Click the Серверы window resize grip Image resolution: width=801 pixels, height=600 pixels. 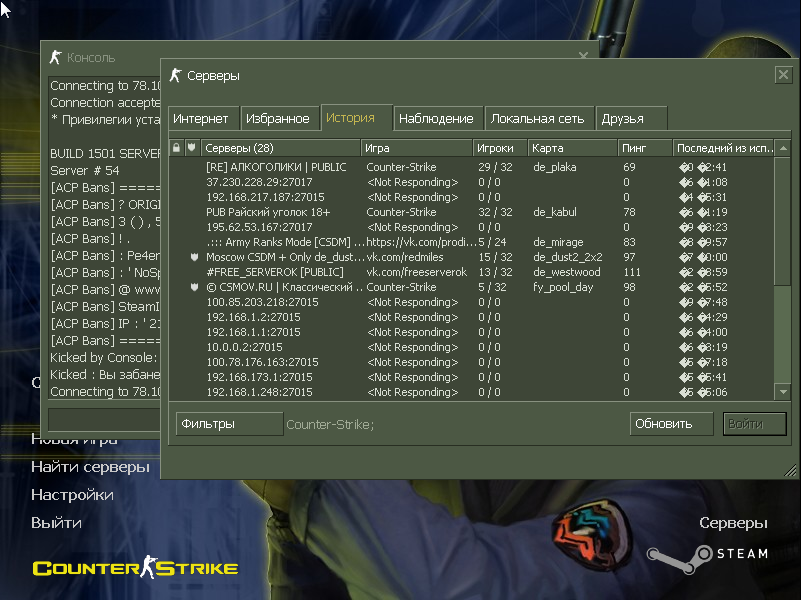click(790, 471)
